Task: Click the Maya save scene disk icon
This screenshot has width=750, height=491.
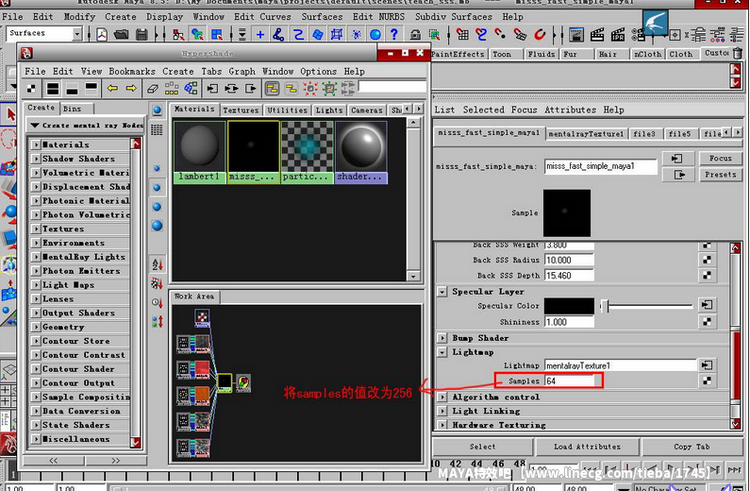Action: 142,34
